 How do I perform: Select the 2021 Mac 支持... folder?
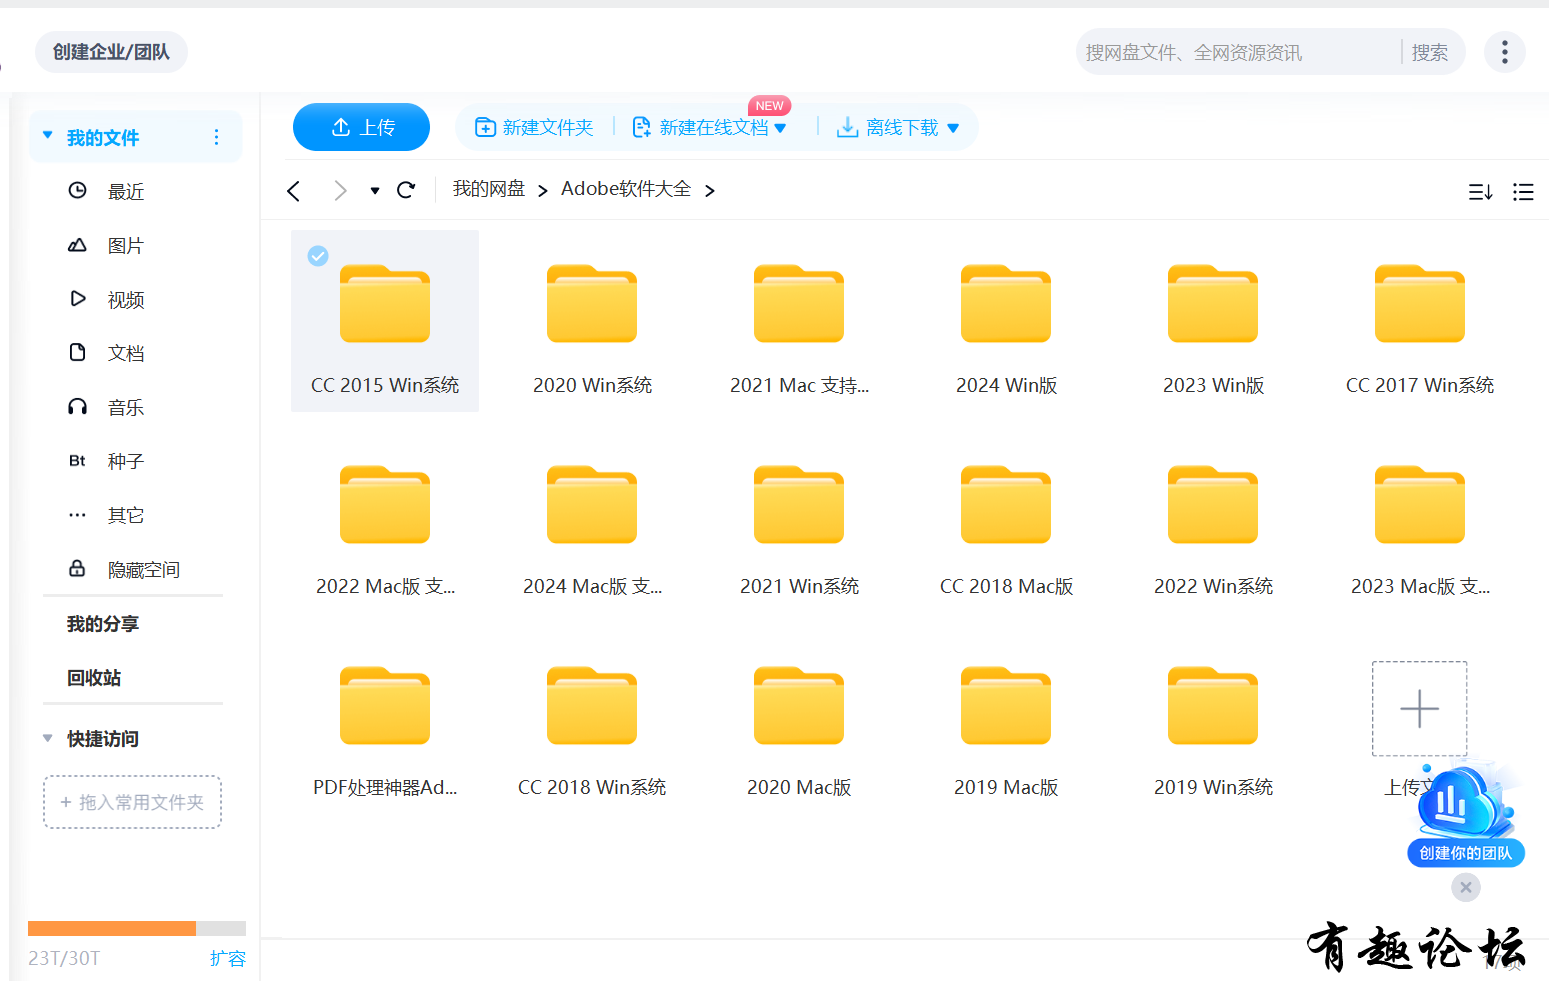click(x=799, y=321)
